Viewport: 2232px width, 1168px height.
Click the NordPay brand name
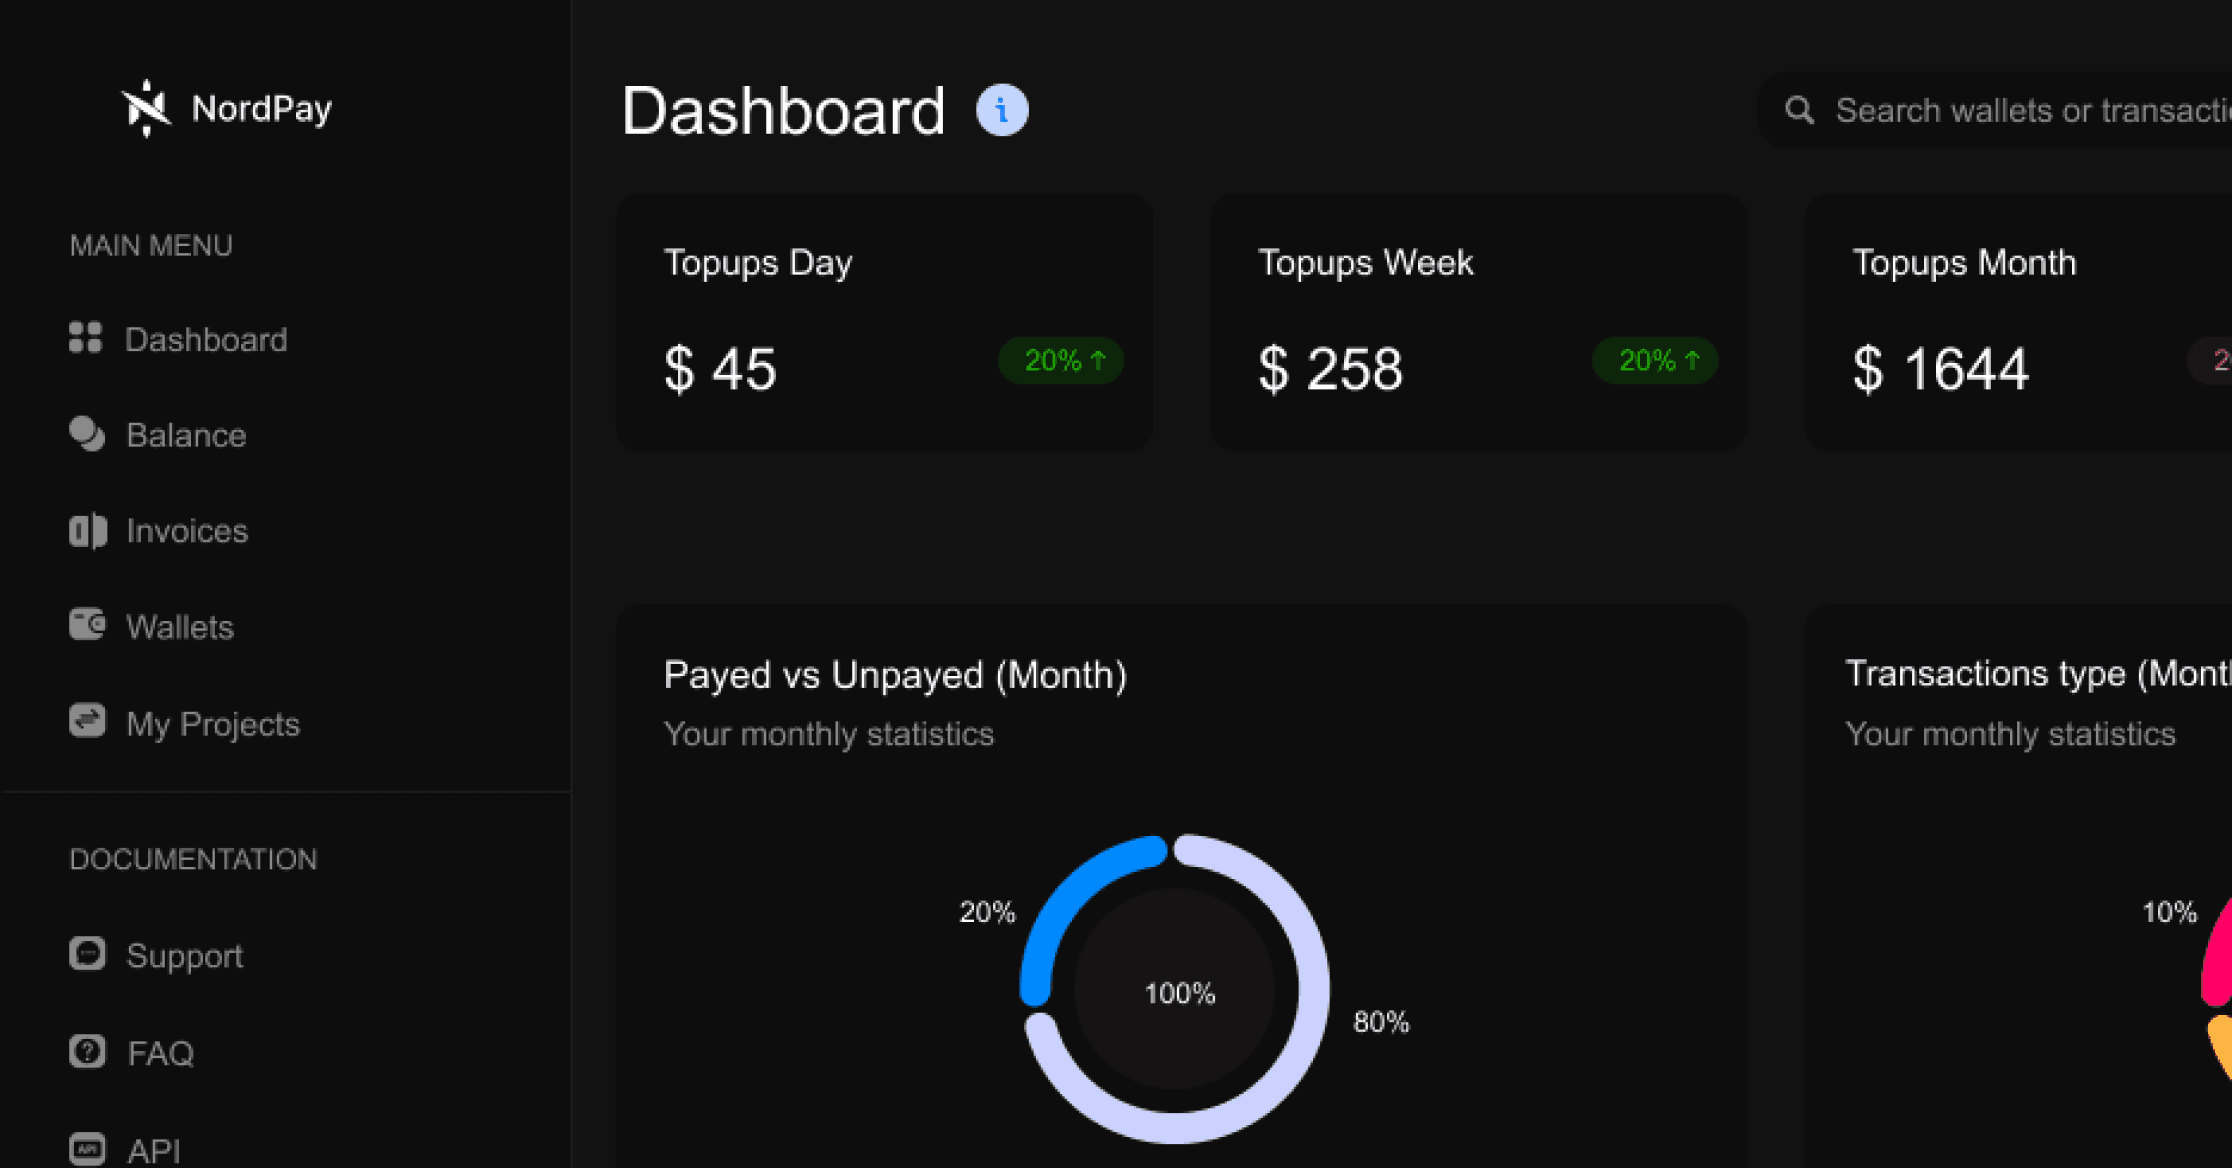point(261,108)
